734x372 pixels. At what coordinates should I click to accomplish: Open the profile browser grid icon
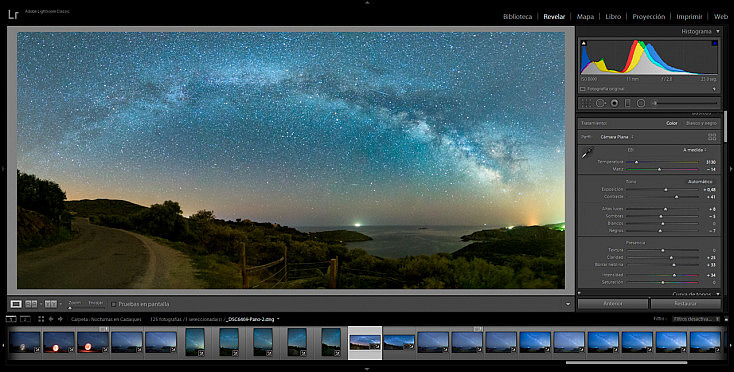click(712, 137)
